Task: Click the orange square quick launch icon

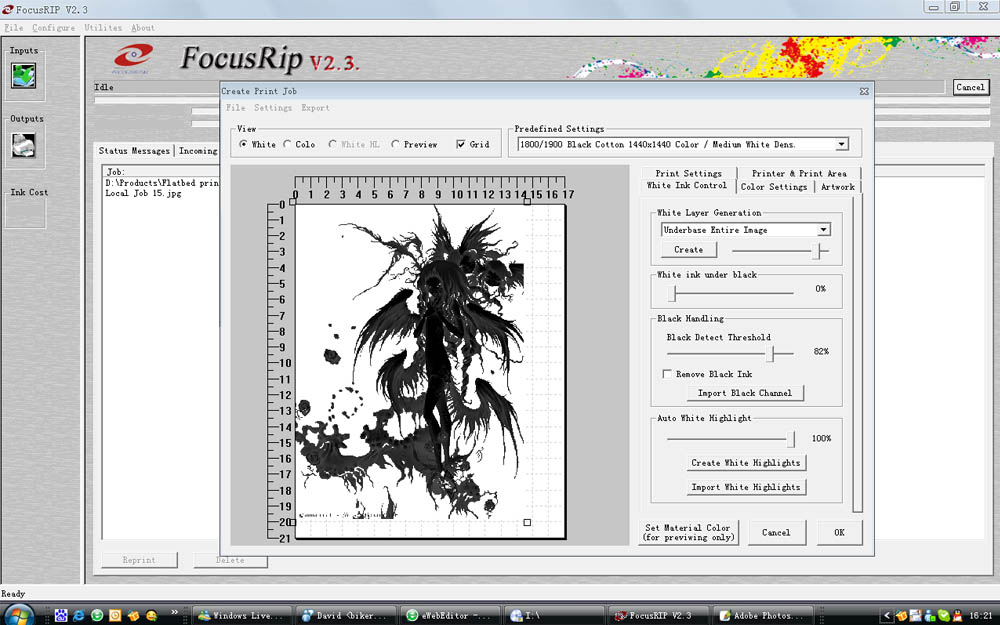Action: [115, 615]
